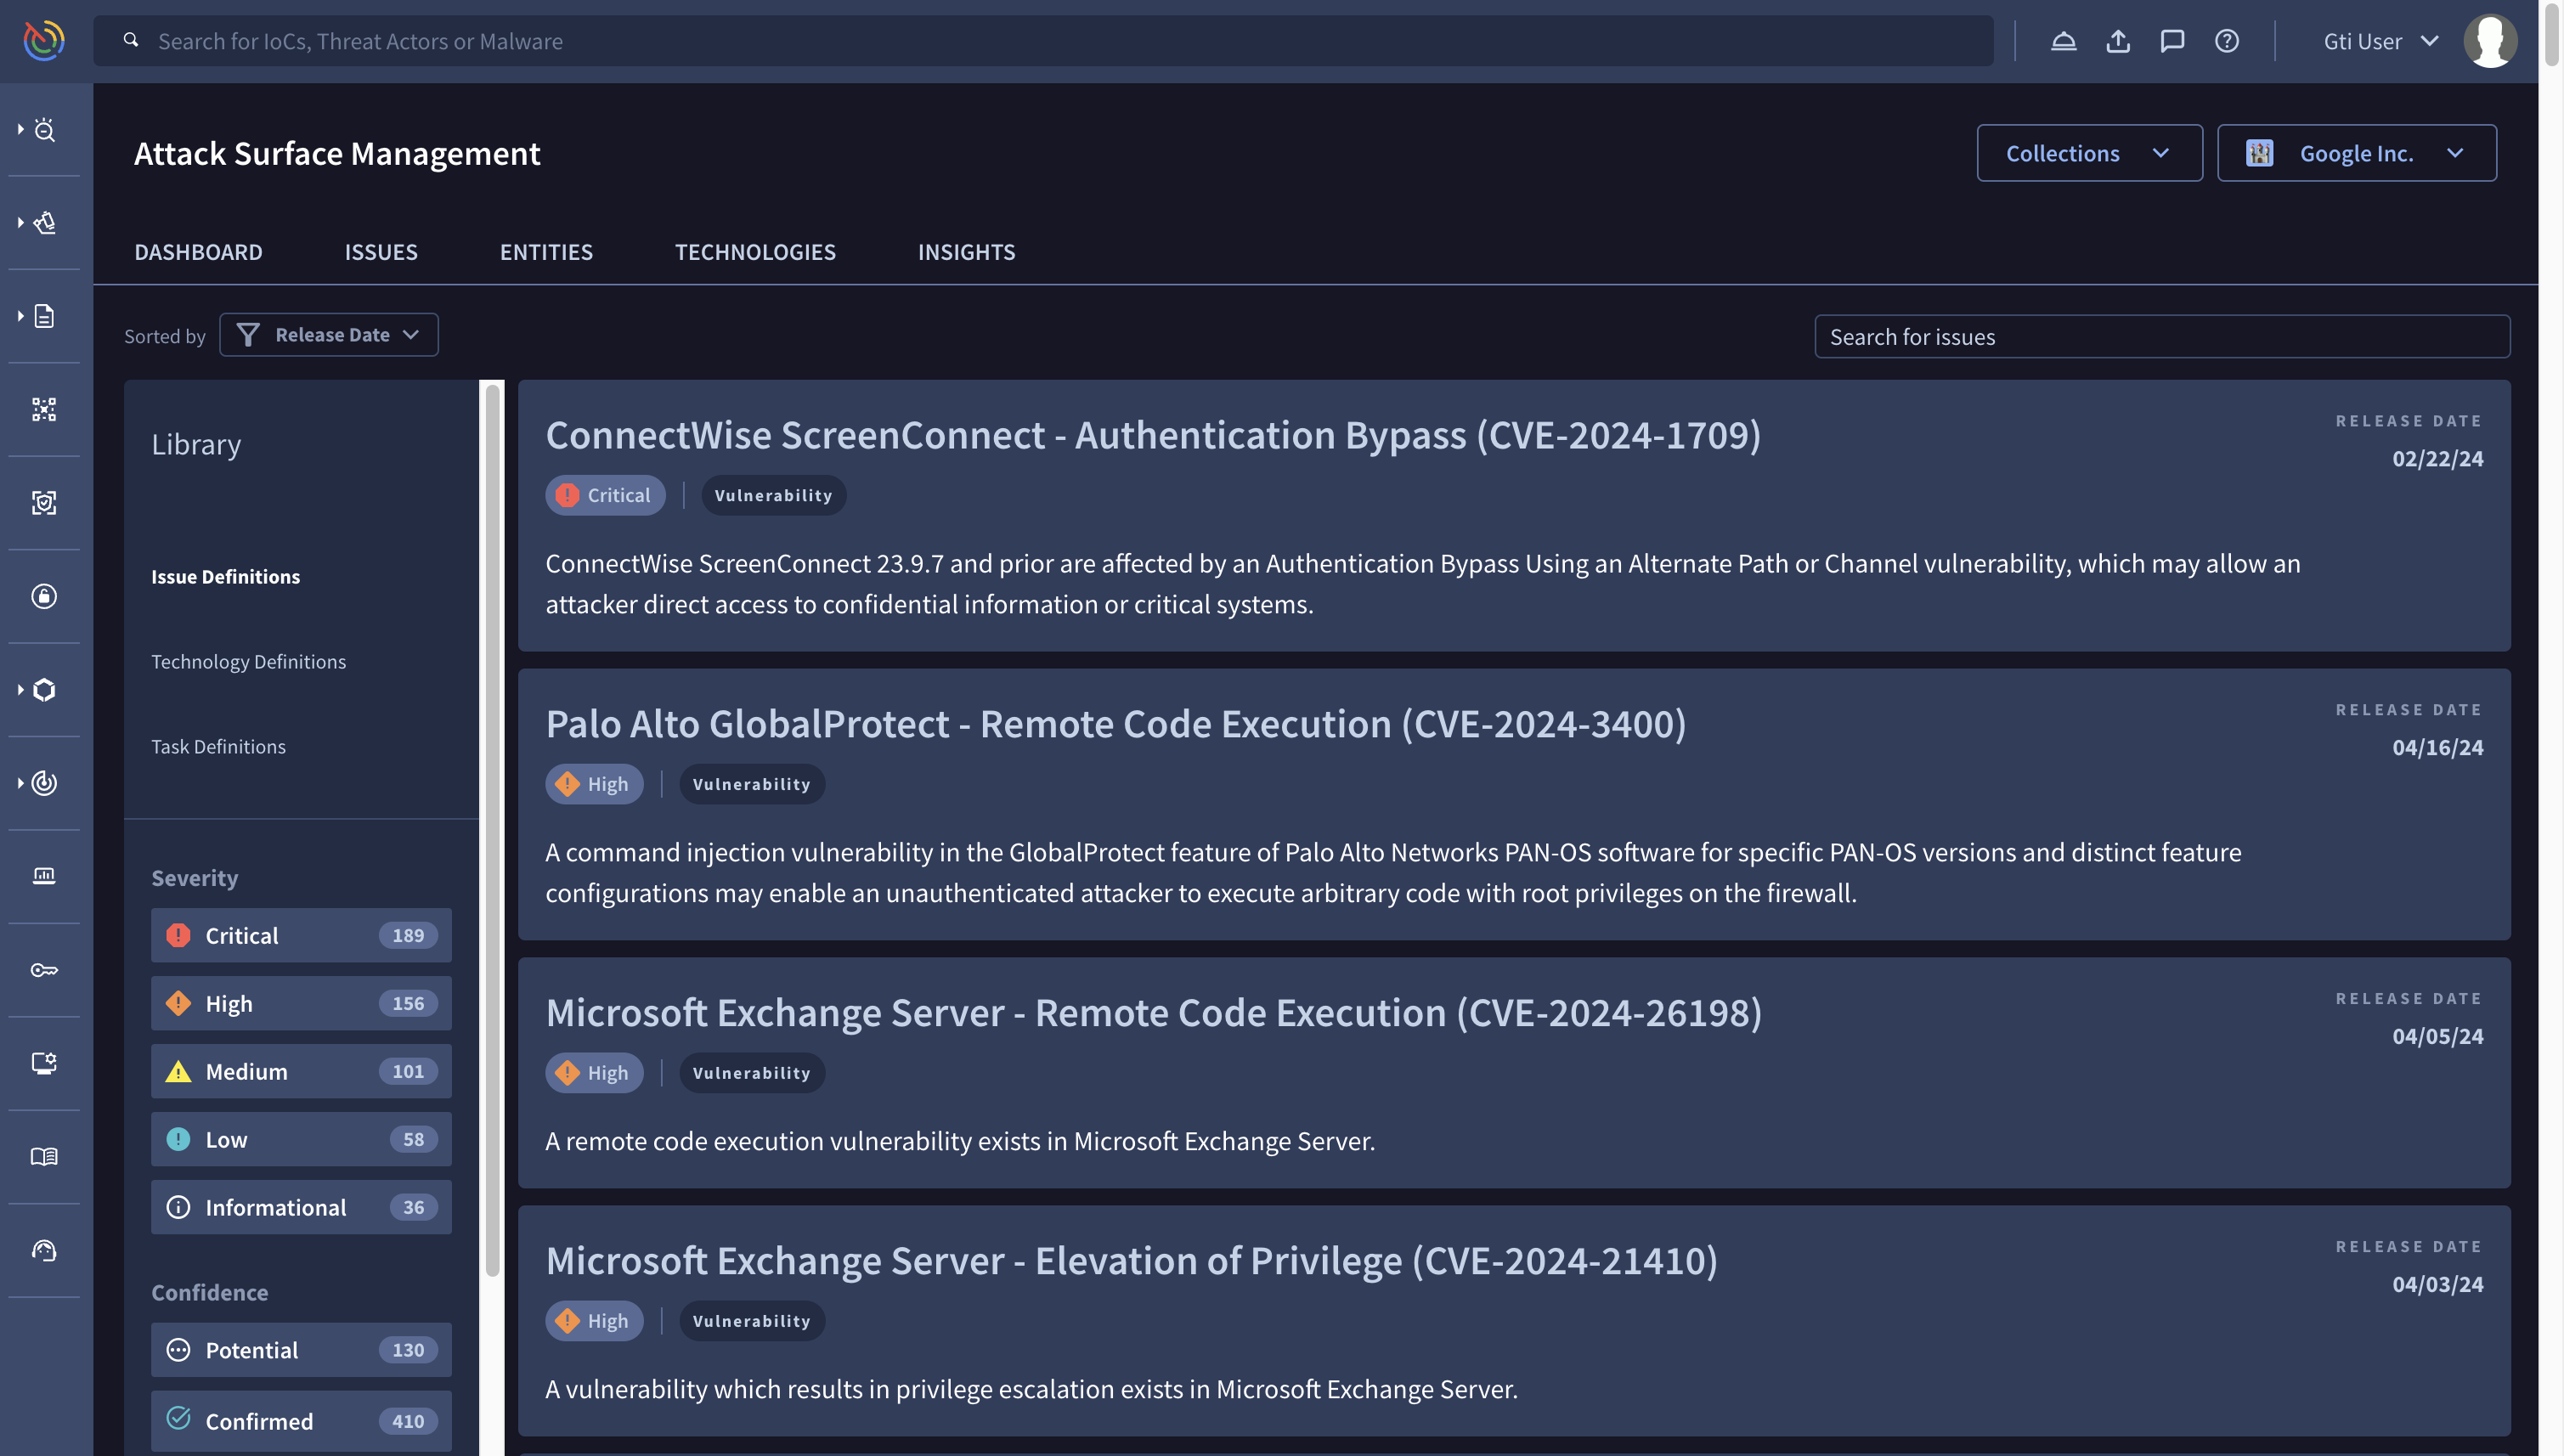Screen dimensions: 2564x1456
Task: Open the Collections dropdown
Action: tap(2089, 153)
